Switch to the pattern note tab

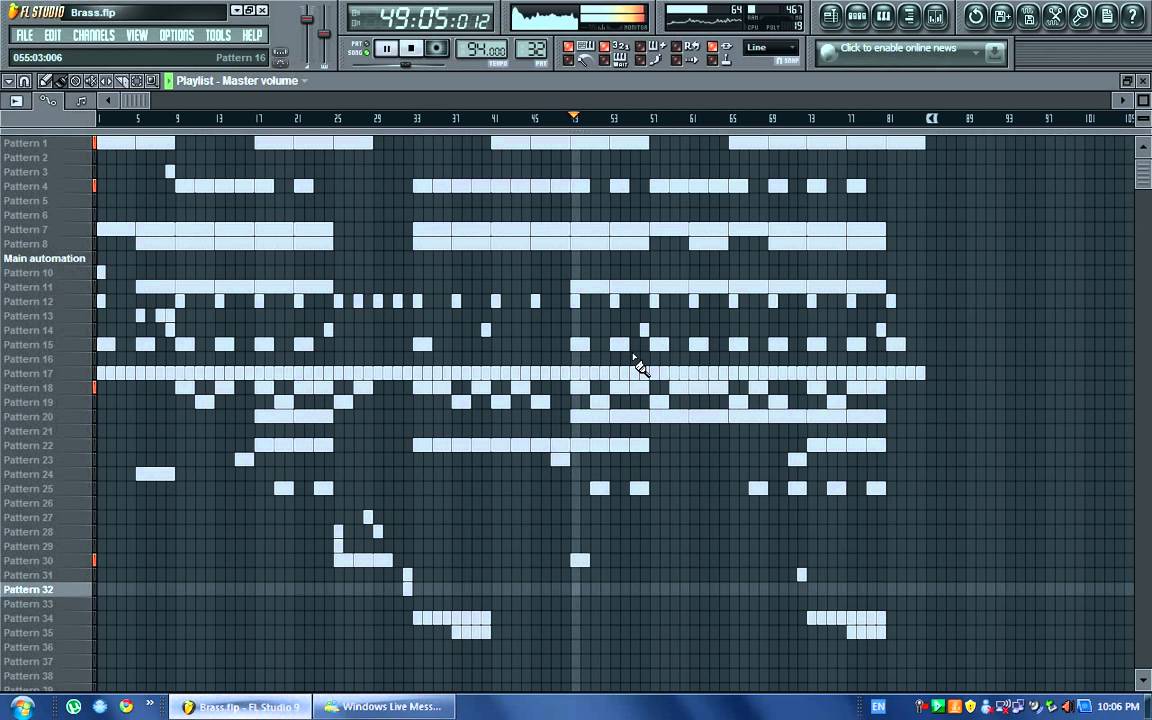pyautogui.click(x=81, y=101)
